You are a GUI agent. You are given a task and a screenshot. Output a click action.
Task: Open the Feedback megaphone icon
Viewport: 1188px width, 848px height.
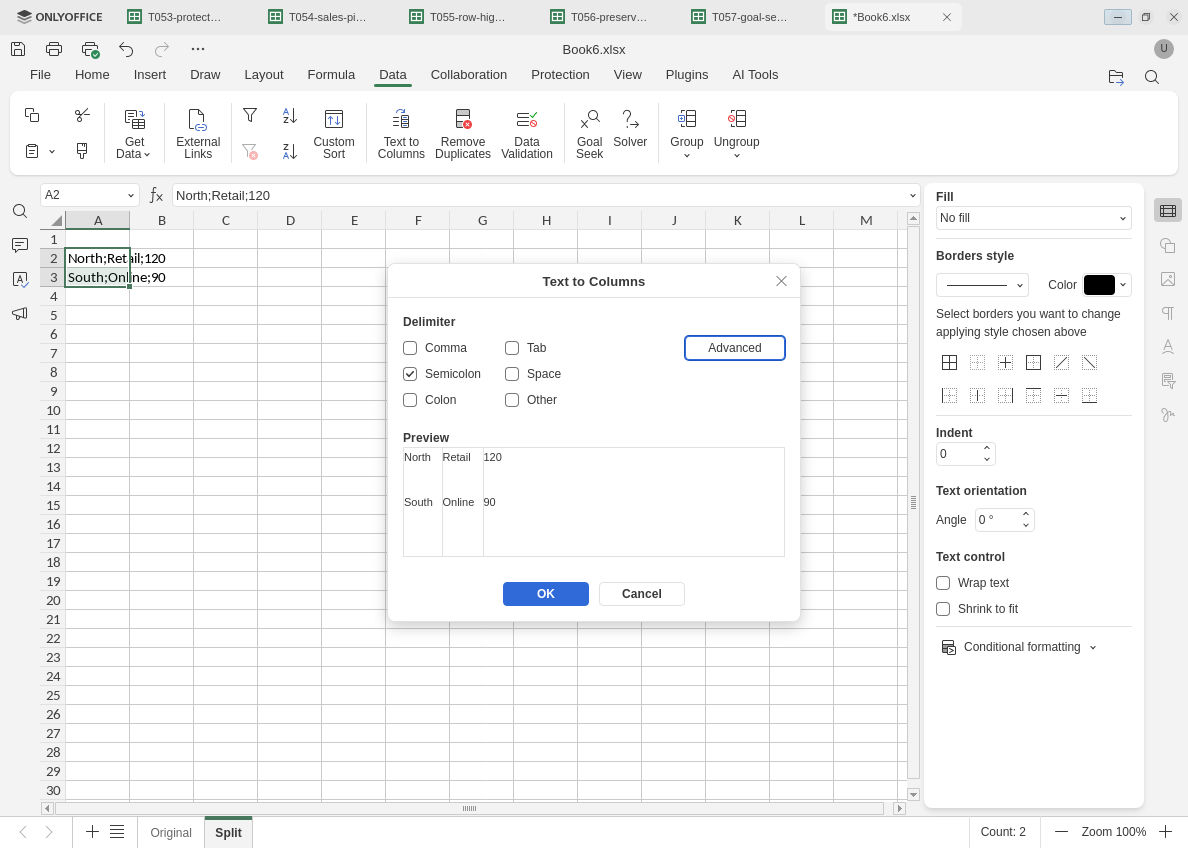(20, 313)
